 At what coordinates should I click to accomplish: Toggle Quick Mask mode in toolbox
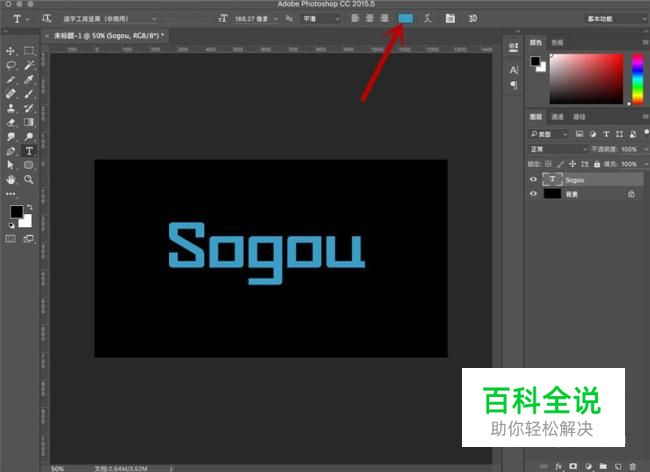(10, 239)
